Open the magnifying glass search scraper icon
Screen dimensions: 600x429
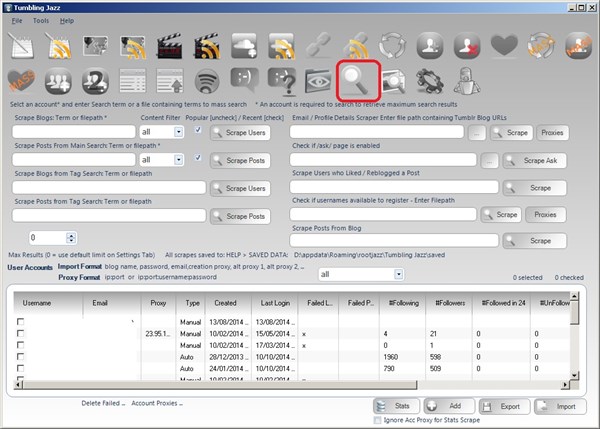(x=357, y=81)
